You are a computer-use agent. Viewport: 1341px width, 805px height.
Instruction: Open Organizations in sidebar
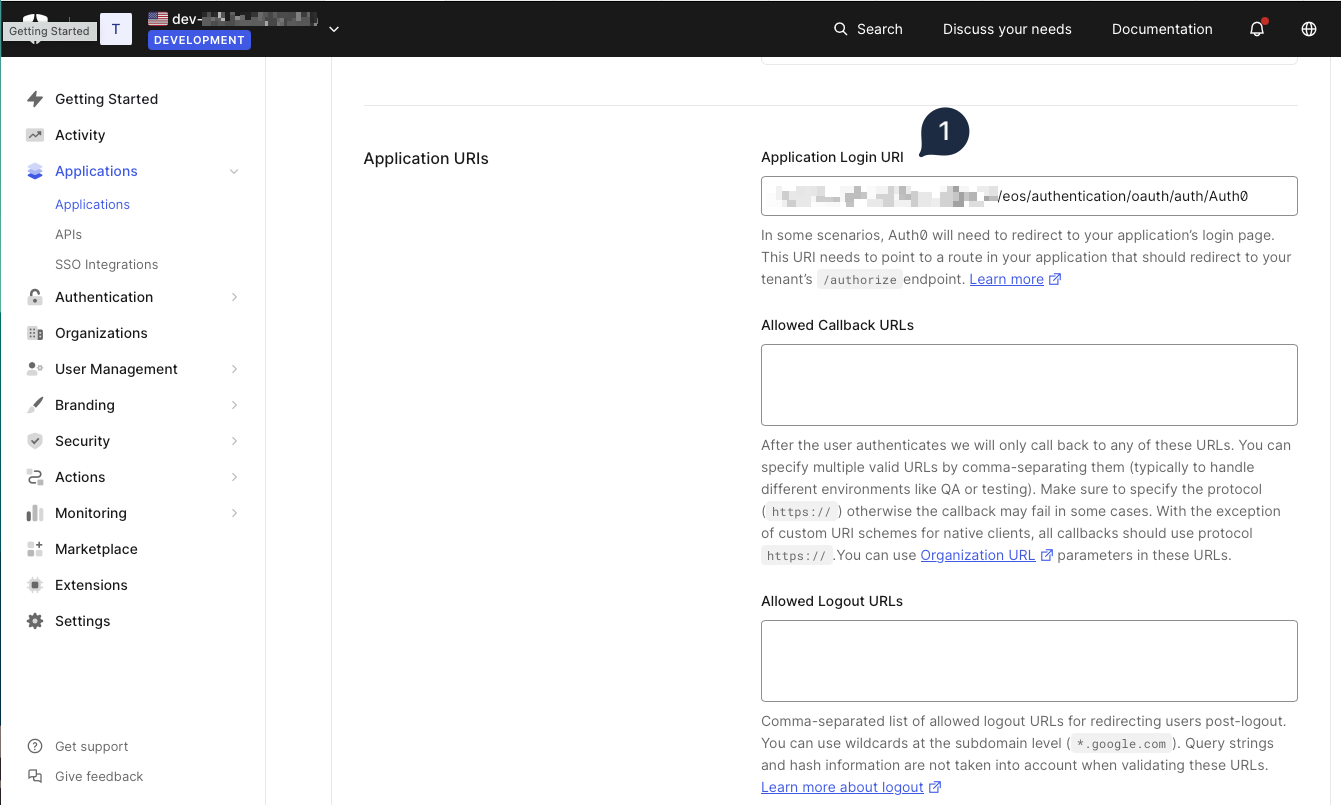coord(101,333)
